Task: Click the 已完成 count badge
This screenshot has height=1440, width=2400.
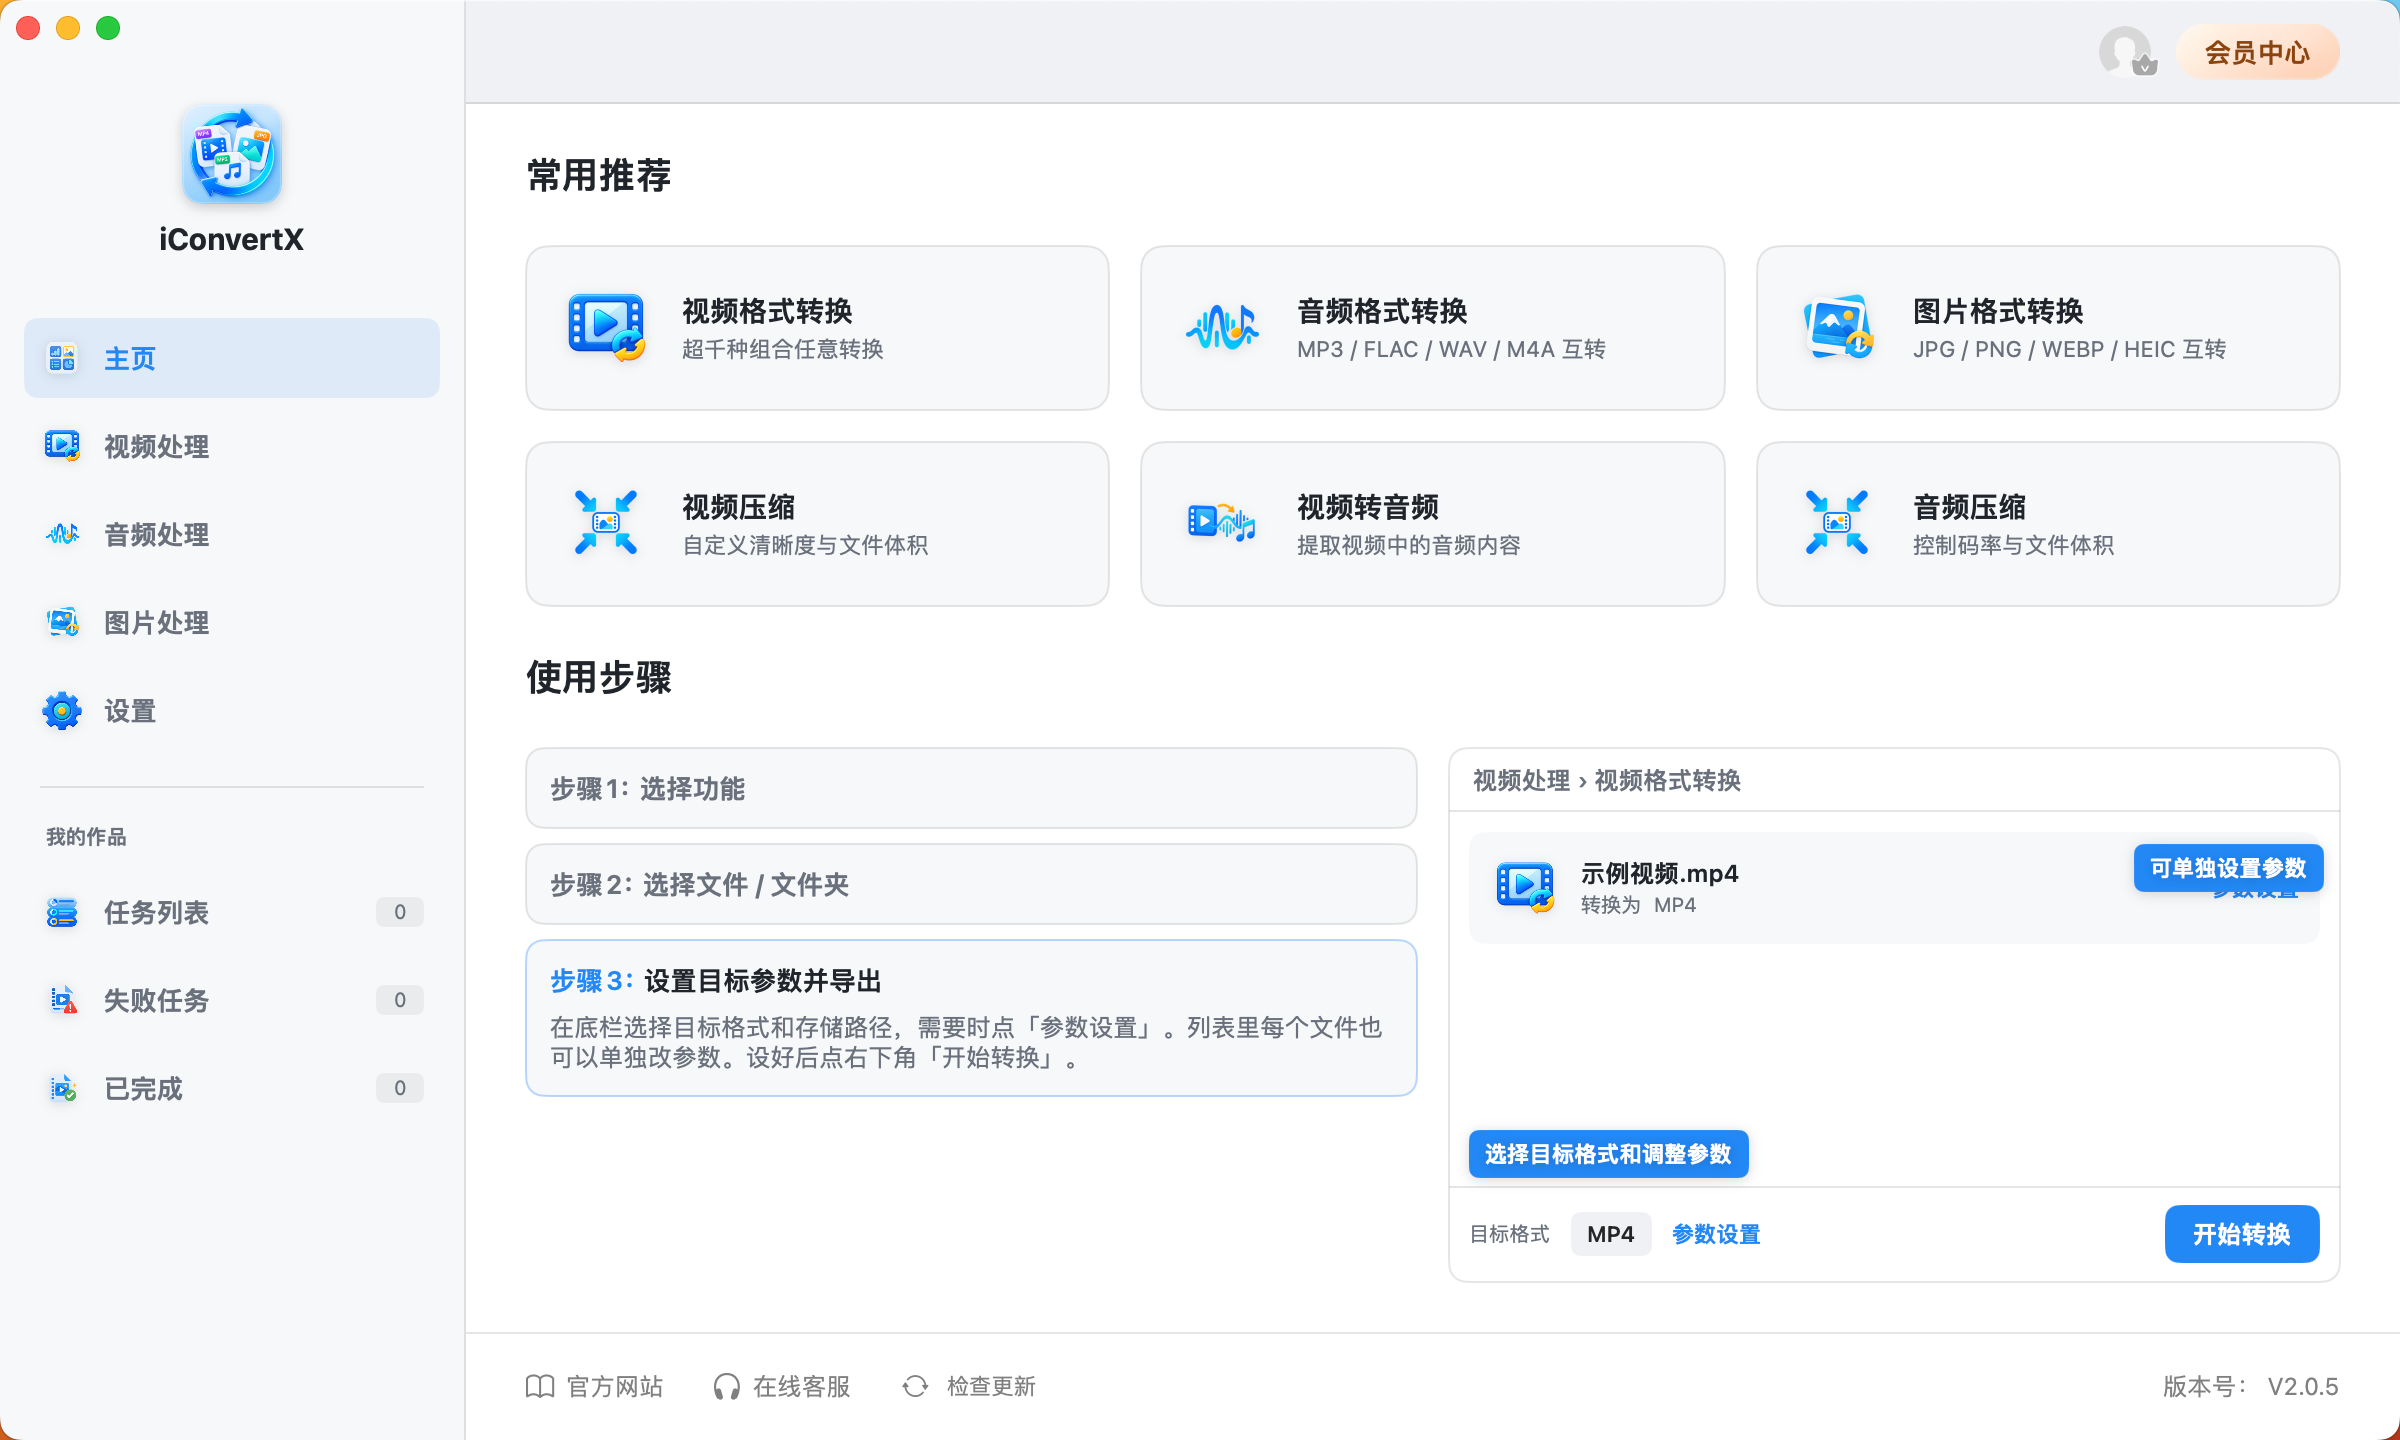Action: [x=400, y=1088]
